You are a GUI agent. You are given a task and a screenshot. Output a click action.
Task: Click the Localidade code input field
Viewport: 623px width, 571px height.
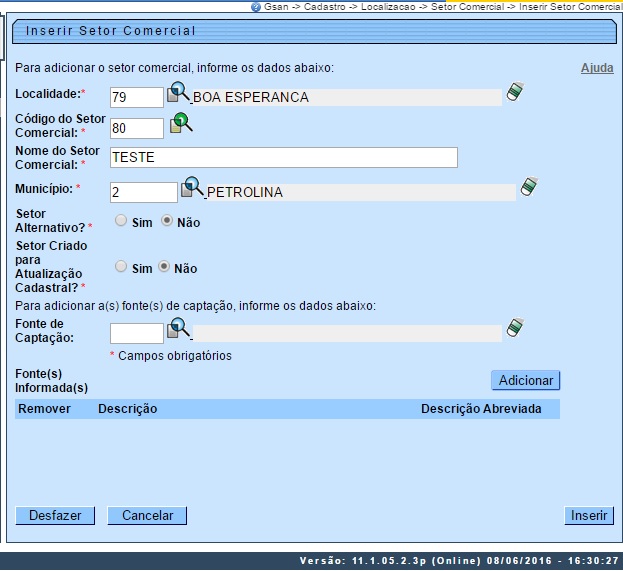click(136, 97)
